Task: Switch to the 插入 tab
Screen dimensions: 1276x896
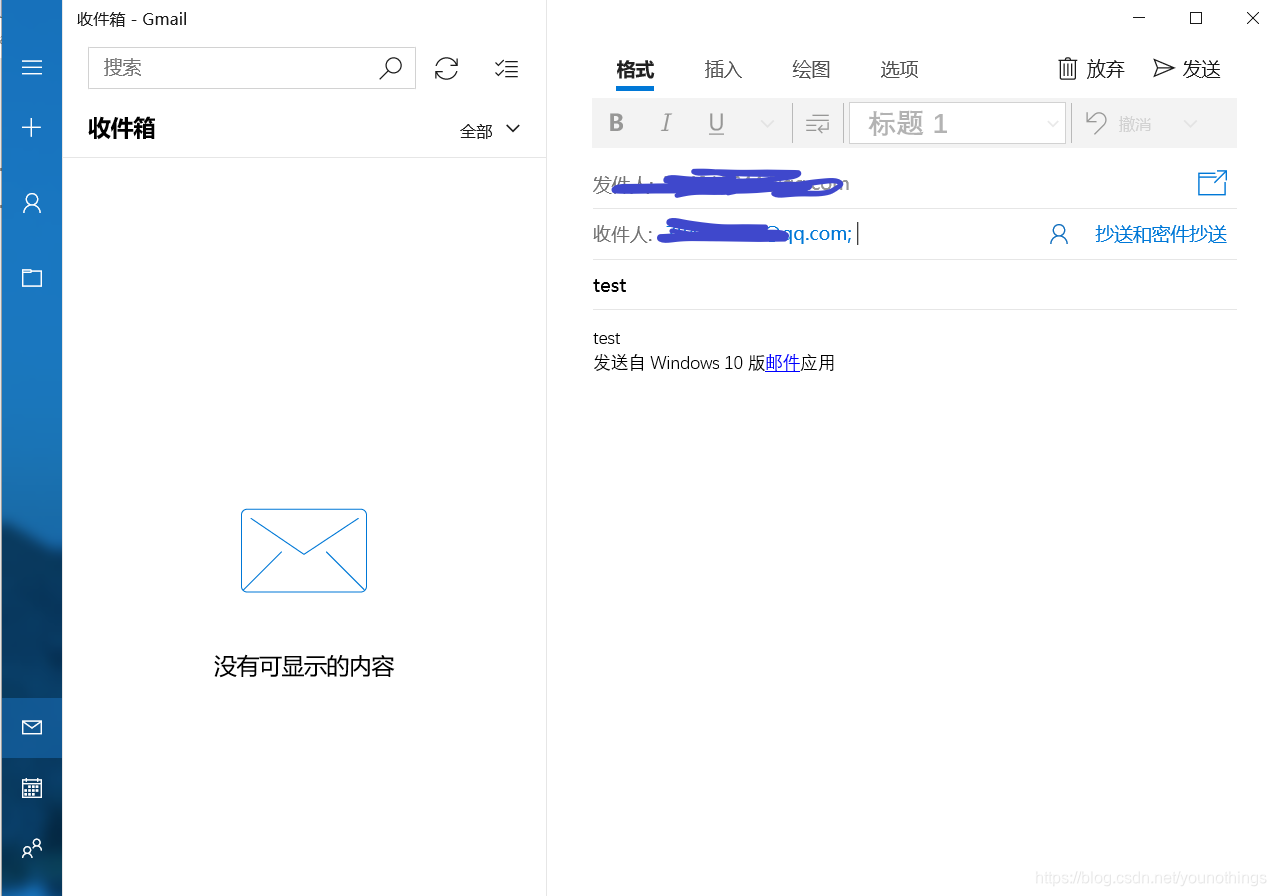Action: tap(723, 69)
